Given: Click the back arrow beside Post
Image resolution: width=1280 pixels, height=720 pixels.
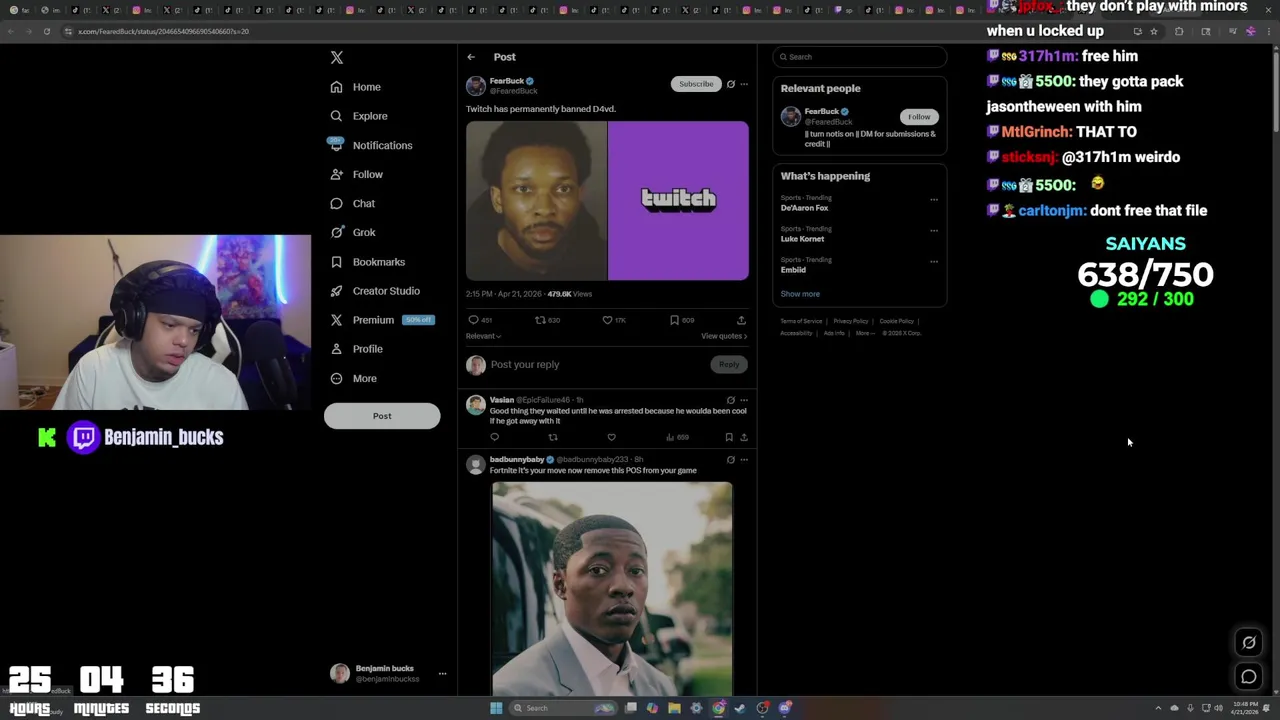Looking at the screenshot, I should [471, 57].
